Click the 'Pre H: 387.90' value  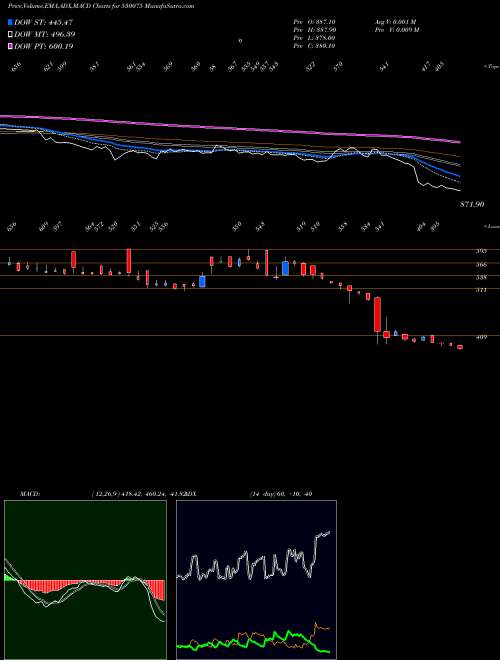(x=314, y=30)
